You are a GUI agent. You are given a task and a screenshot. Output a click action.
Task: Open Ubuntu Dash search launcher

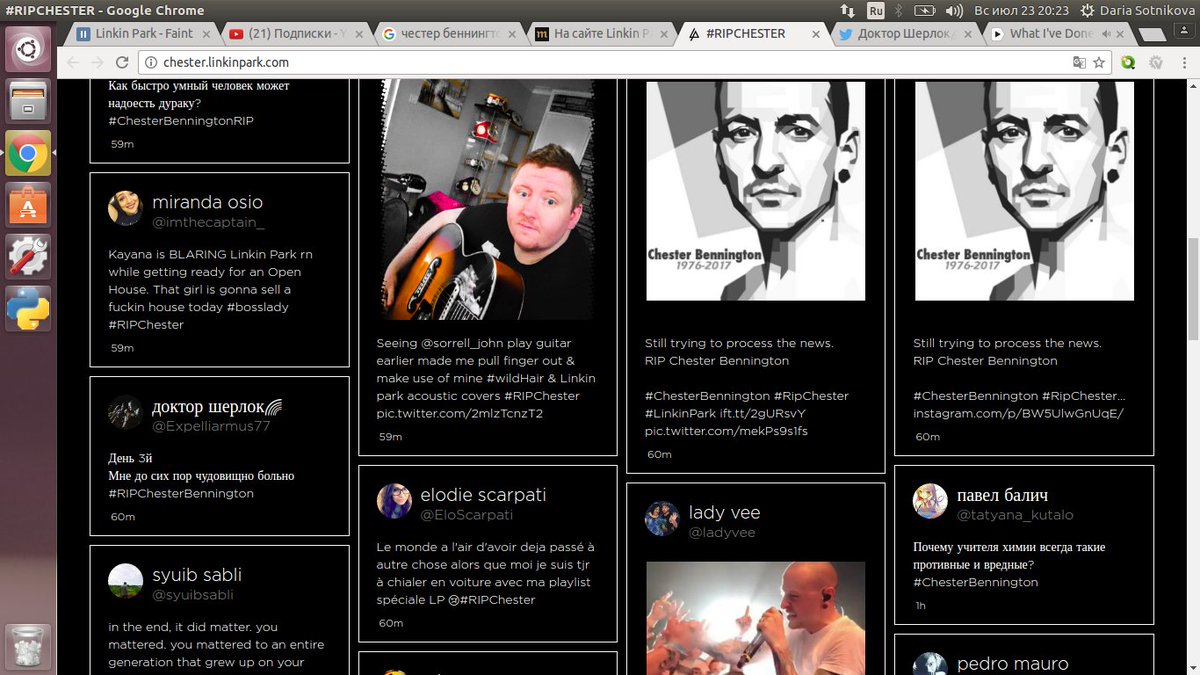tap(27, 48)
